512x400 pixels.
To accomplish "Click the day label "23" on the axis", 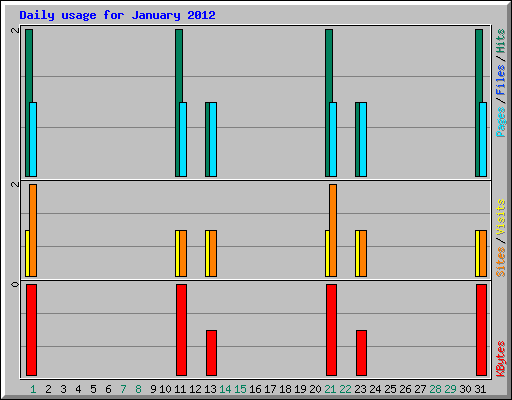I will 360,389.
